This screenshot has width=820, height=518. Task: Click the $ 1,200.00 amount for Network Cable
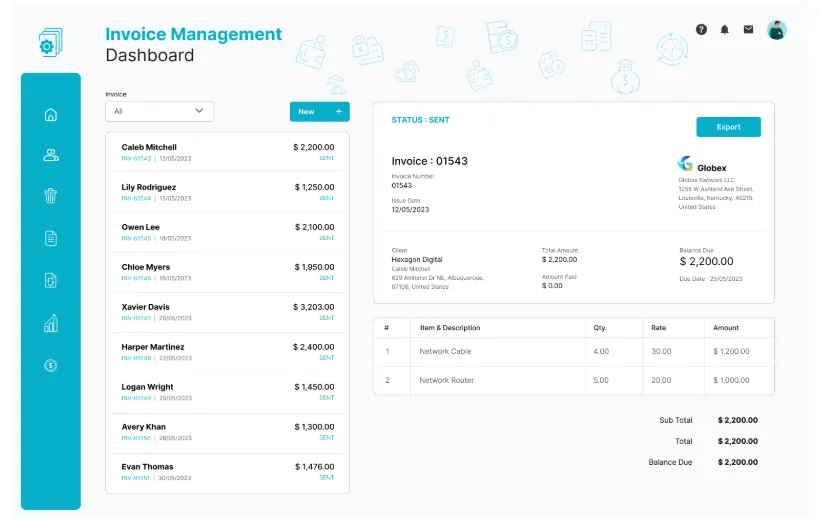coord(731,351)
